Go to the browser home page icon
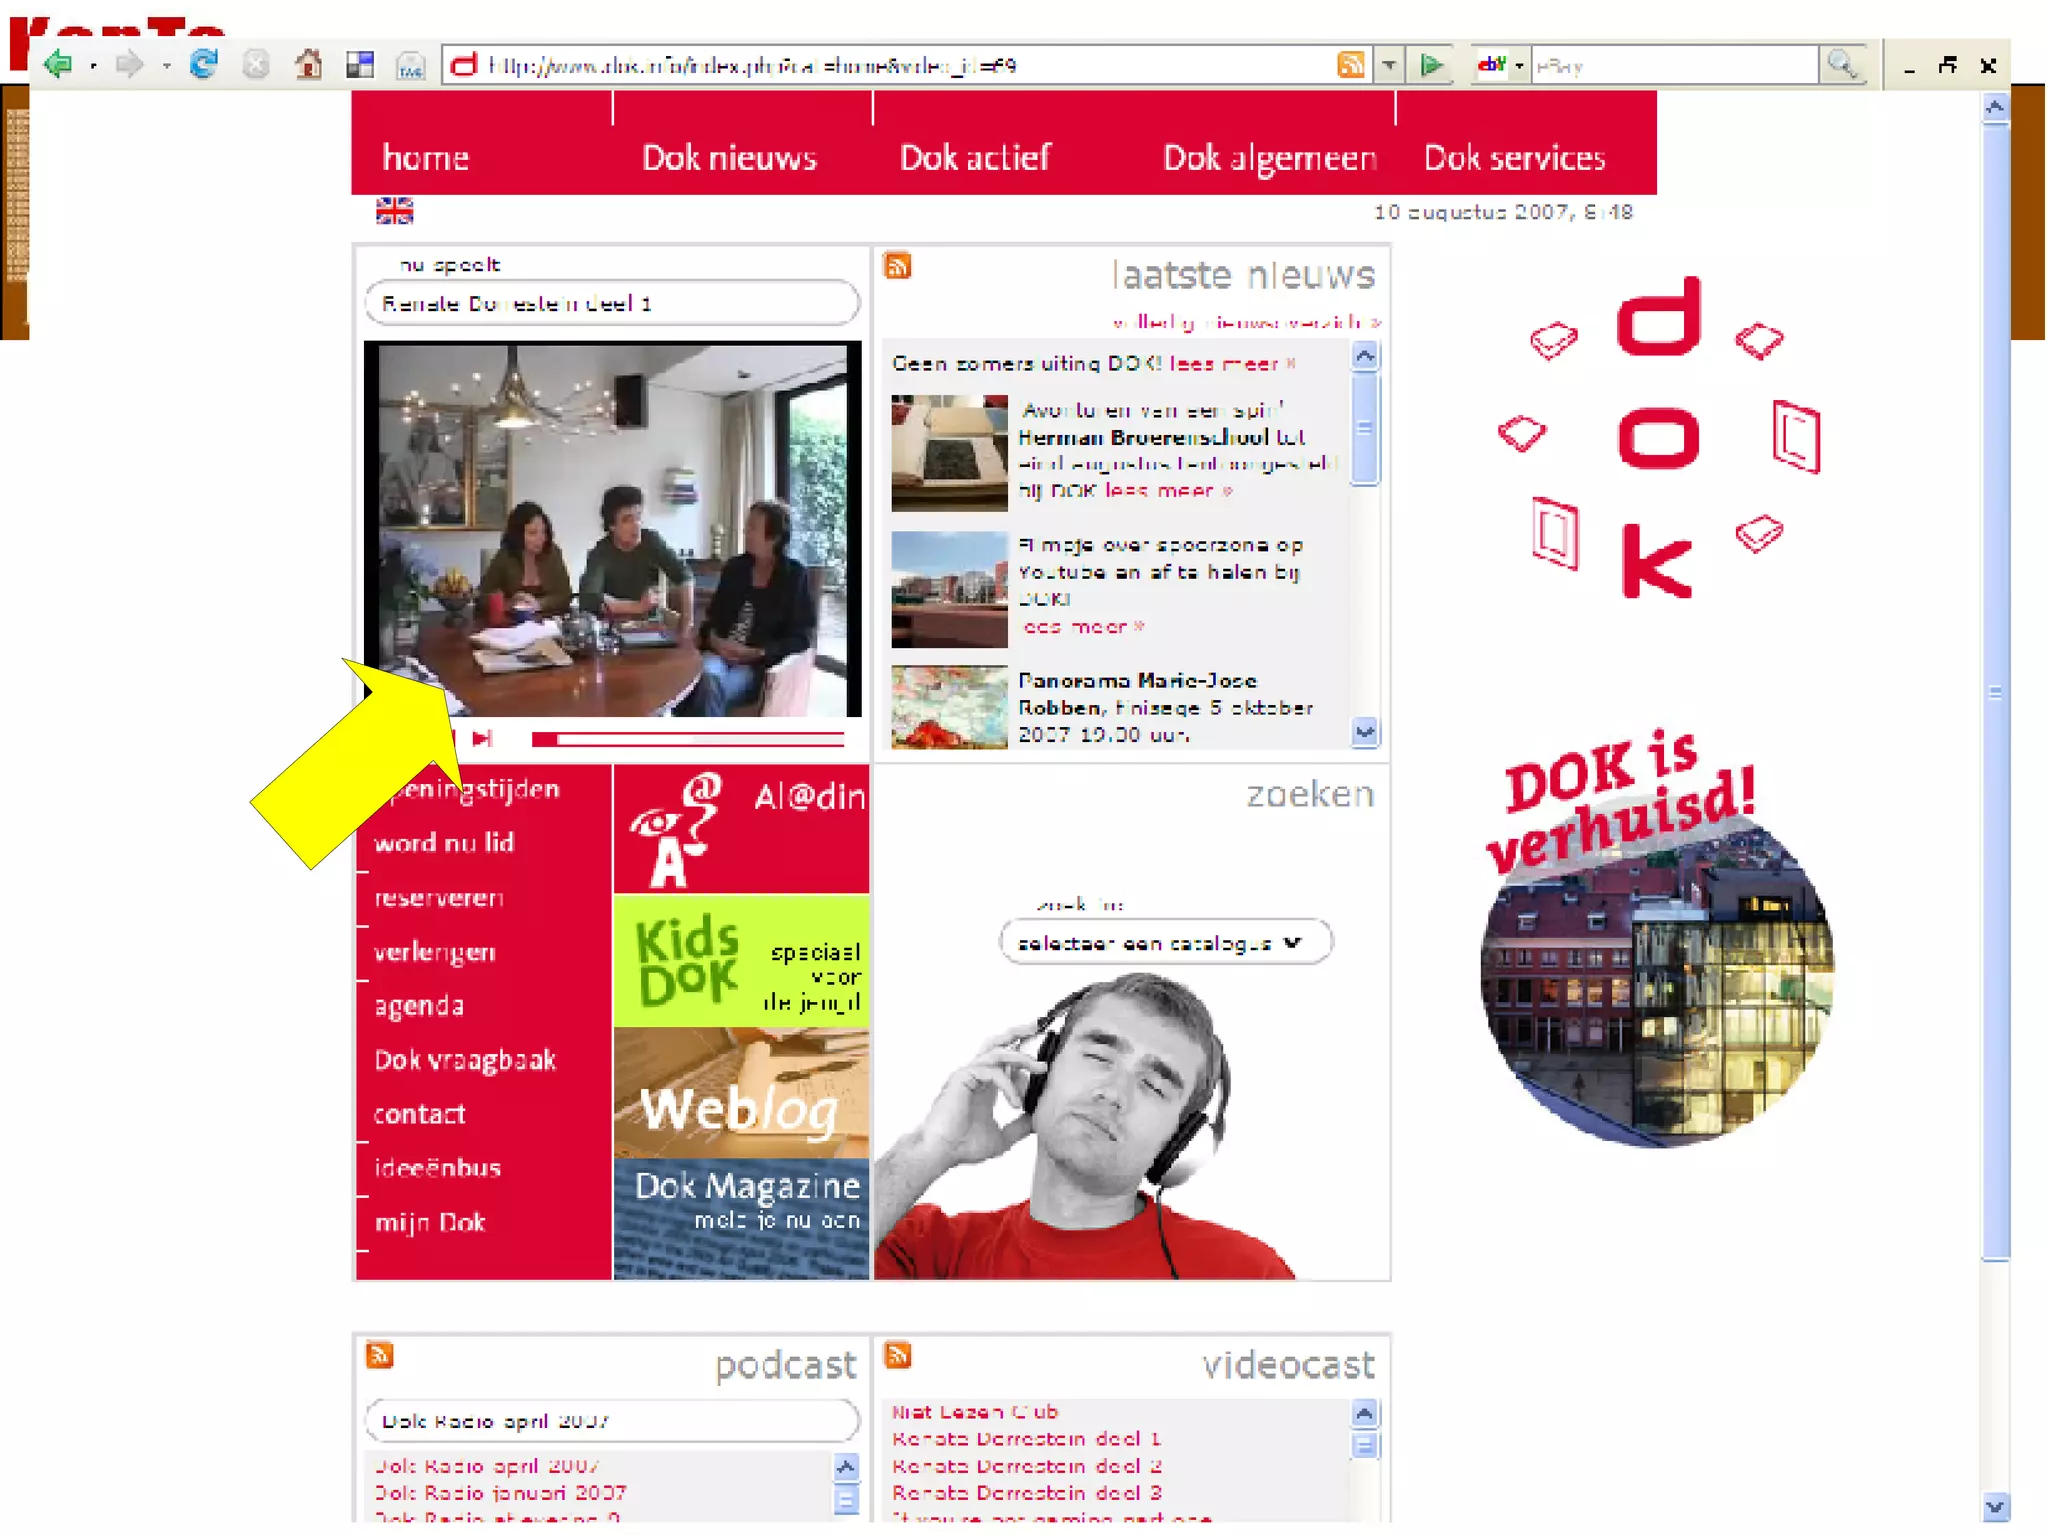 tap(309, 65)
